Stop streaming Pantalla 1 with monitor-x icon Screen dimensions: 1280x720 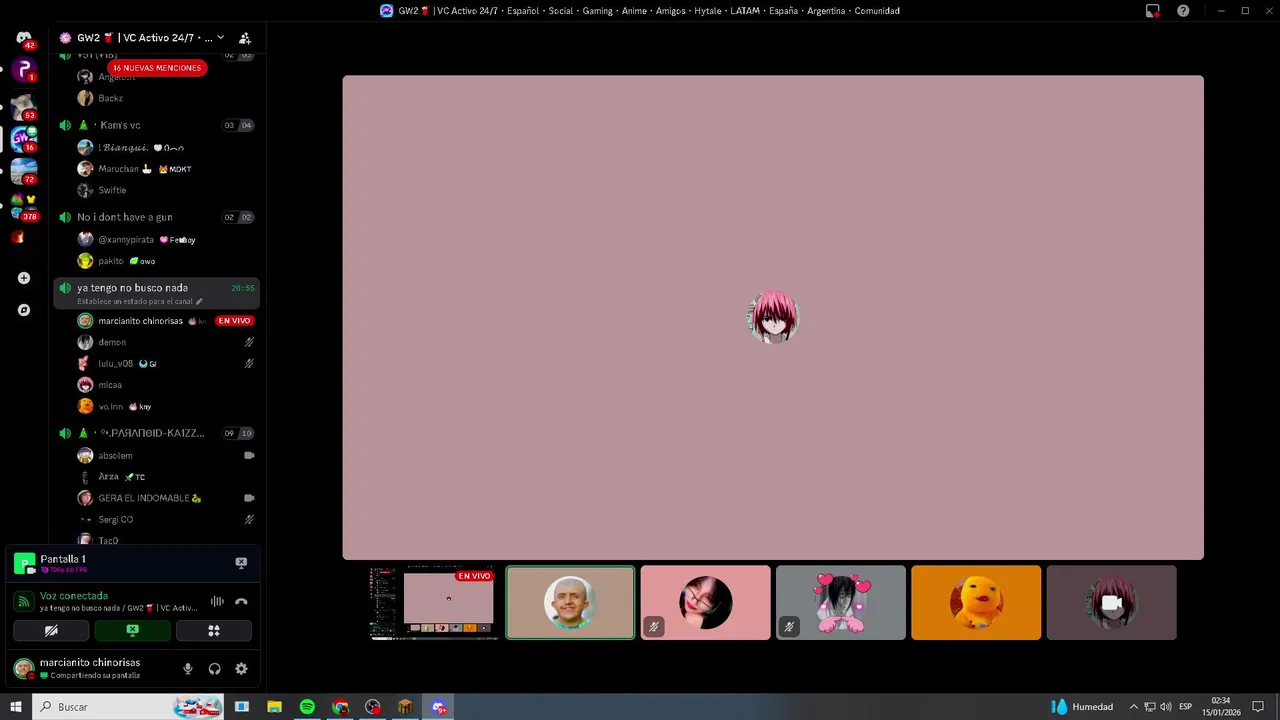click(x=241, y=563)
